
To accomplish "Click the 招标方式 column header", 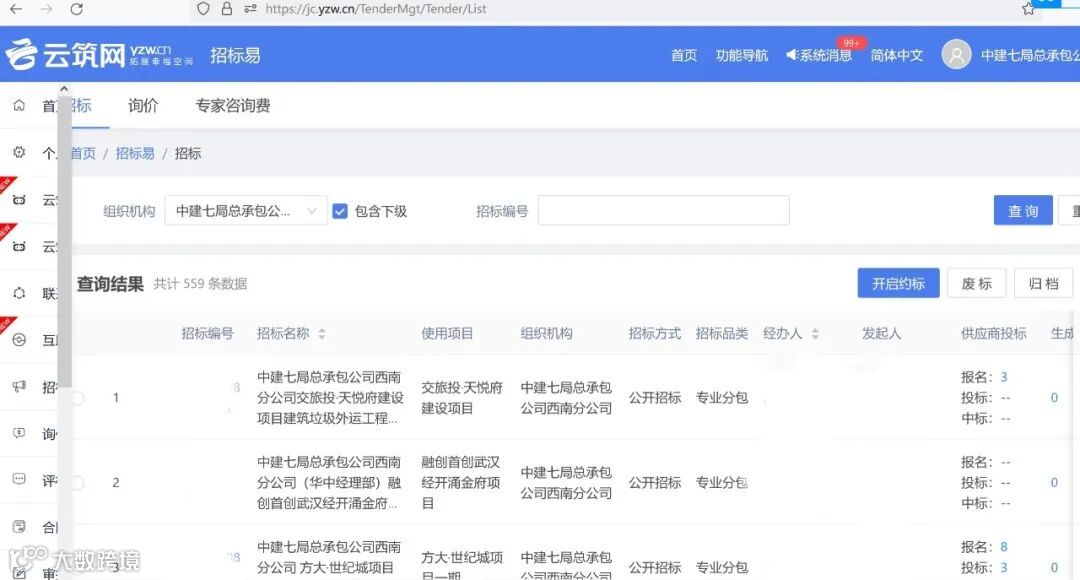I will (x=654, y=333).
